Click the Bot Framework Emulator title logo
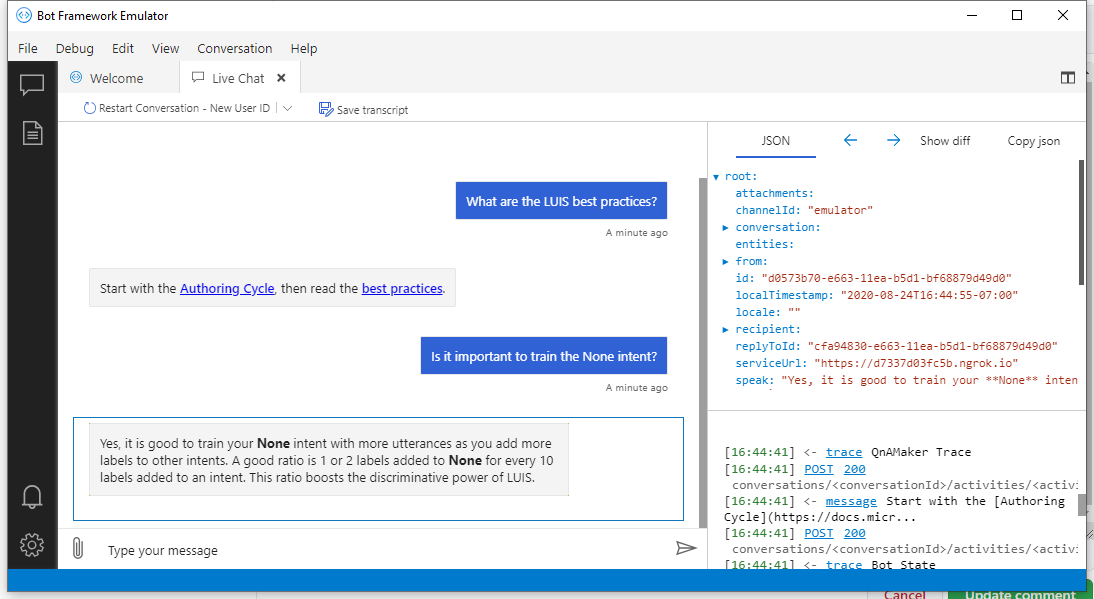This screenshot has height=599, width=1094. point(24,15)
